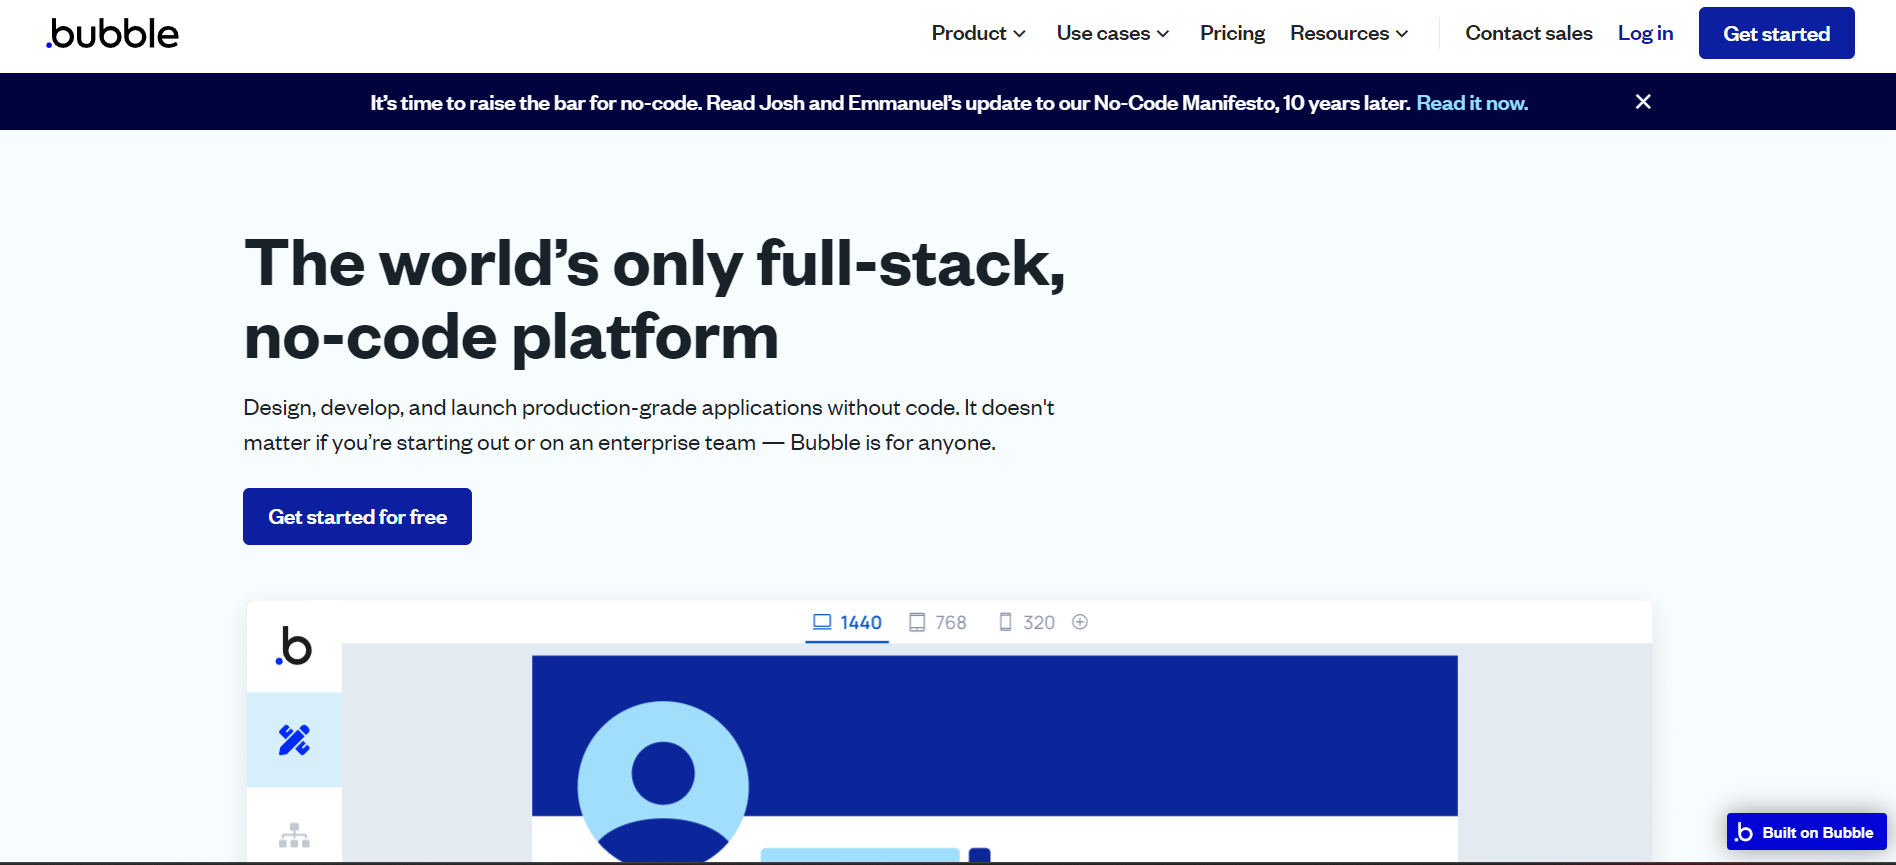
Task: Follow the Log in link
Action: pos(1645,33)
